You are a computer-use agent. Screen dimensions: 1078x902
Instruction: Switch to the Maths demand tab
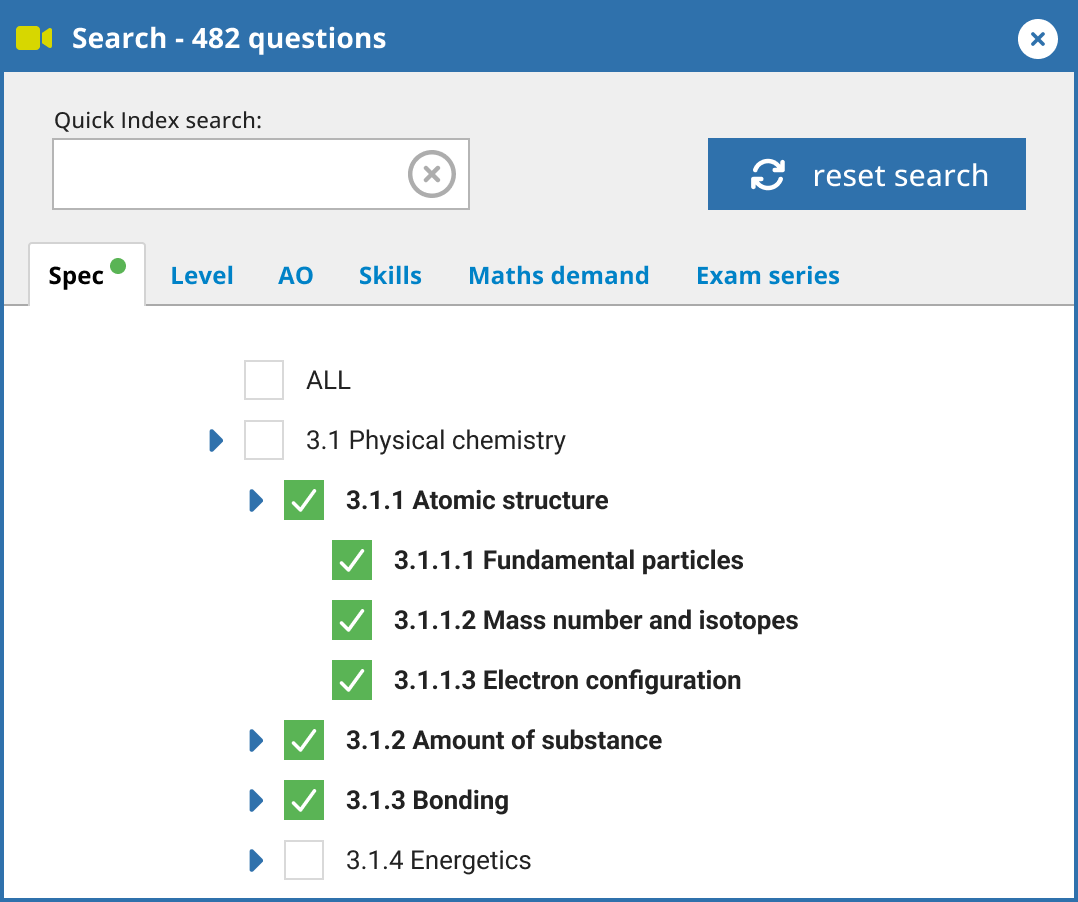(558, 275)
